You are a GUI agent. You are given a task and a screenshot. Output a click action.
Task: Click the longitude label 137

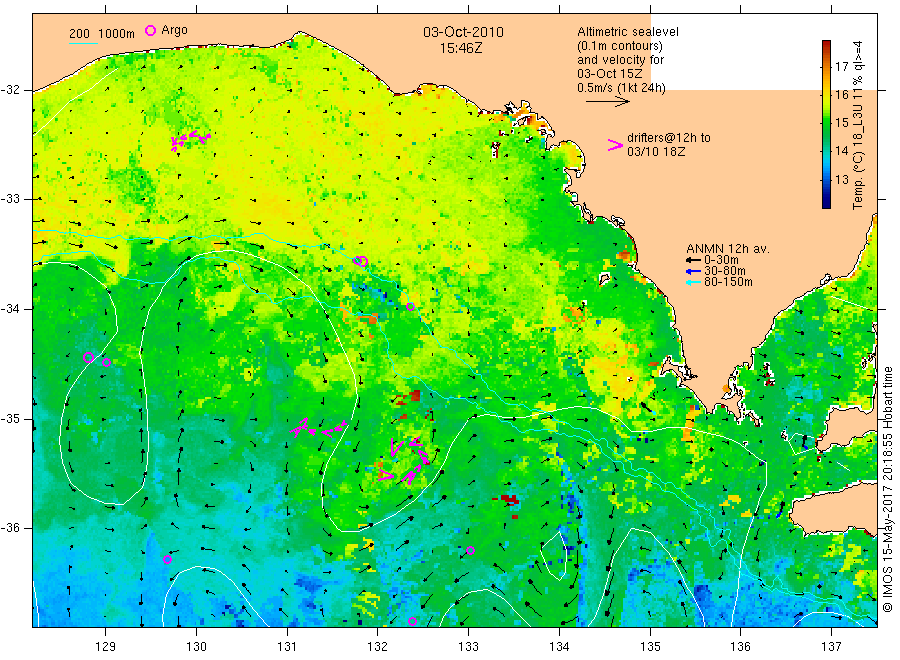pyautogui.click(x=831, y=647)
